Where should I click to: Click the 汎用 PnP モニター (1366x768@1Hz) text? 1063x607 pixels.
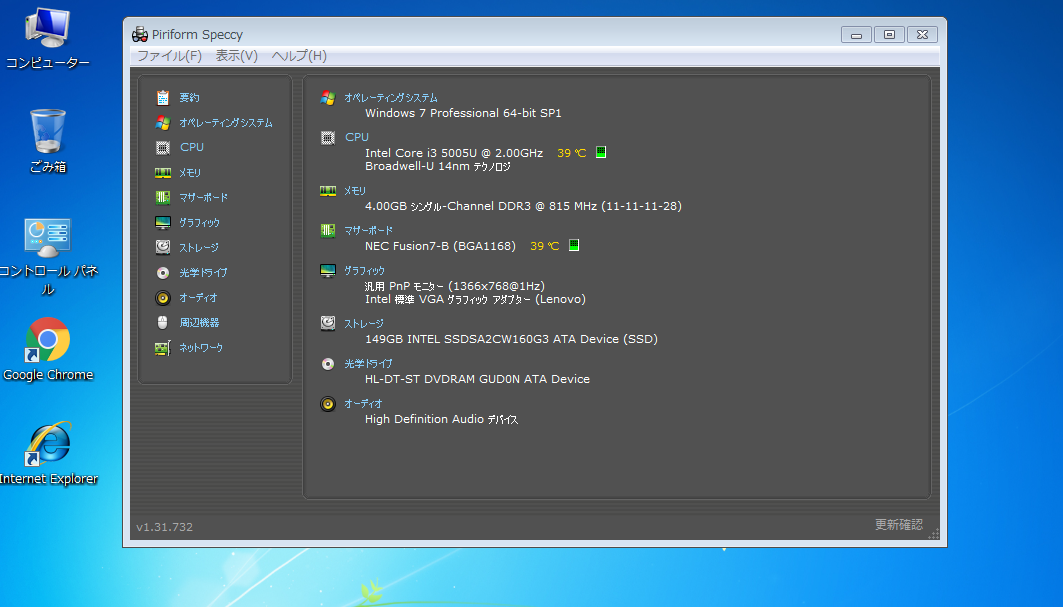tap(454, 286)
